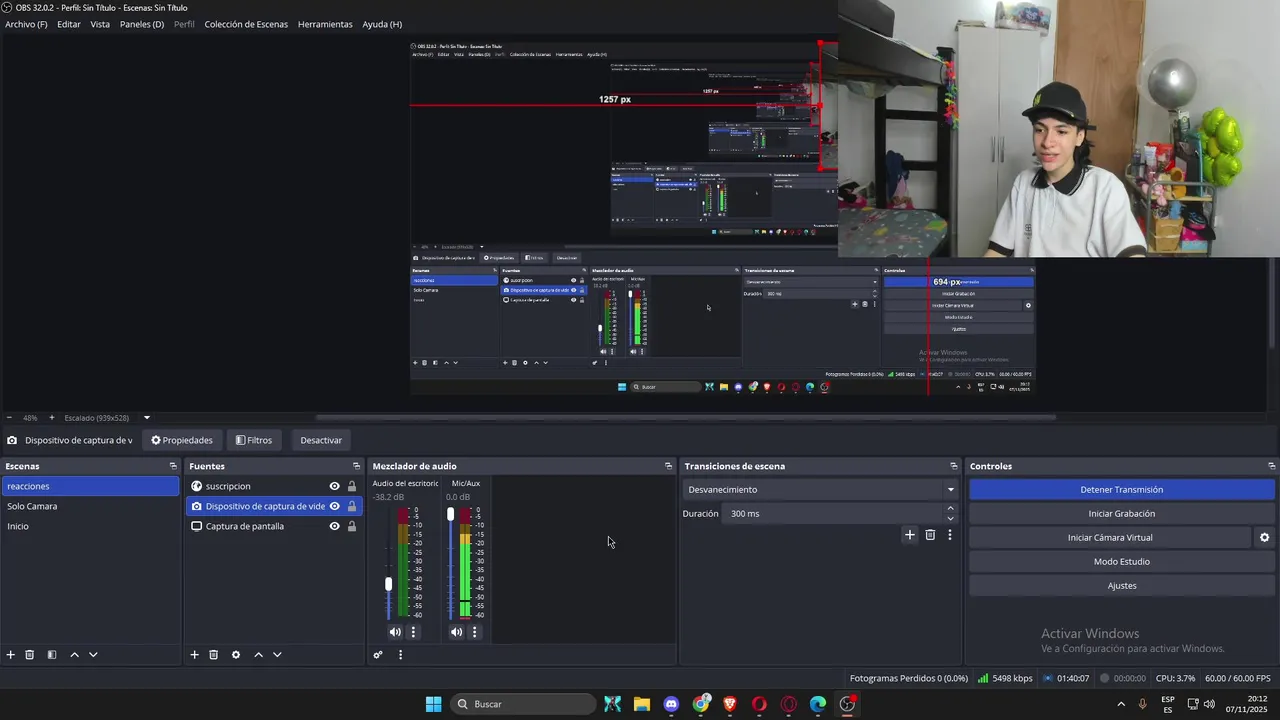Screen dimensions: 1280x720
Task: Open Herramientas menu
Action: tap(325, 24)
